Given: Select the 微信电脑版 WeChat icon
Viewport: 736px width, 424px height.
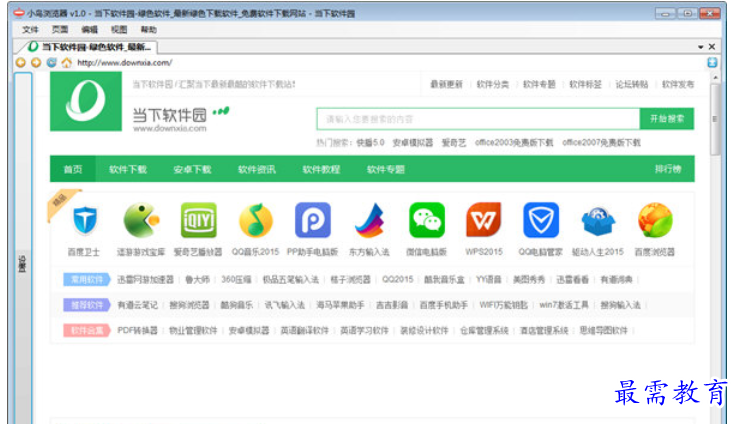Looking at the screenshot, I should coord(427,220).
